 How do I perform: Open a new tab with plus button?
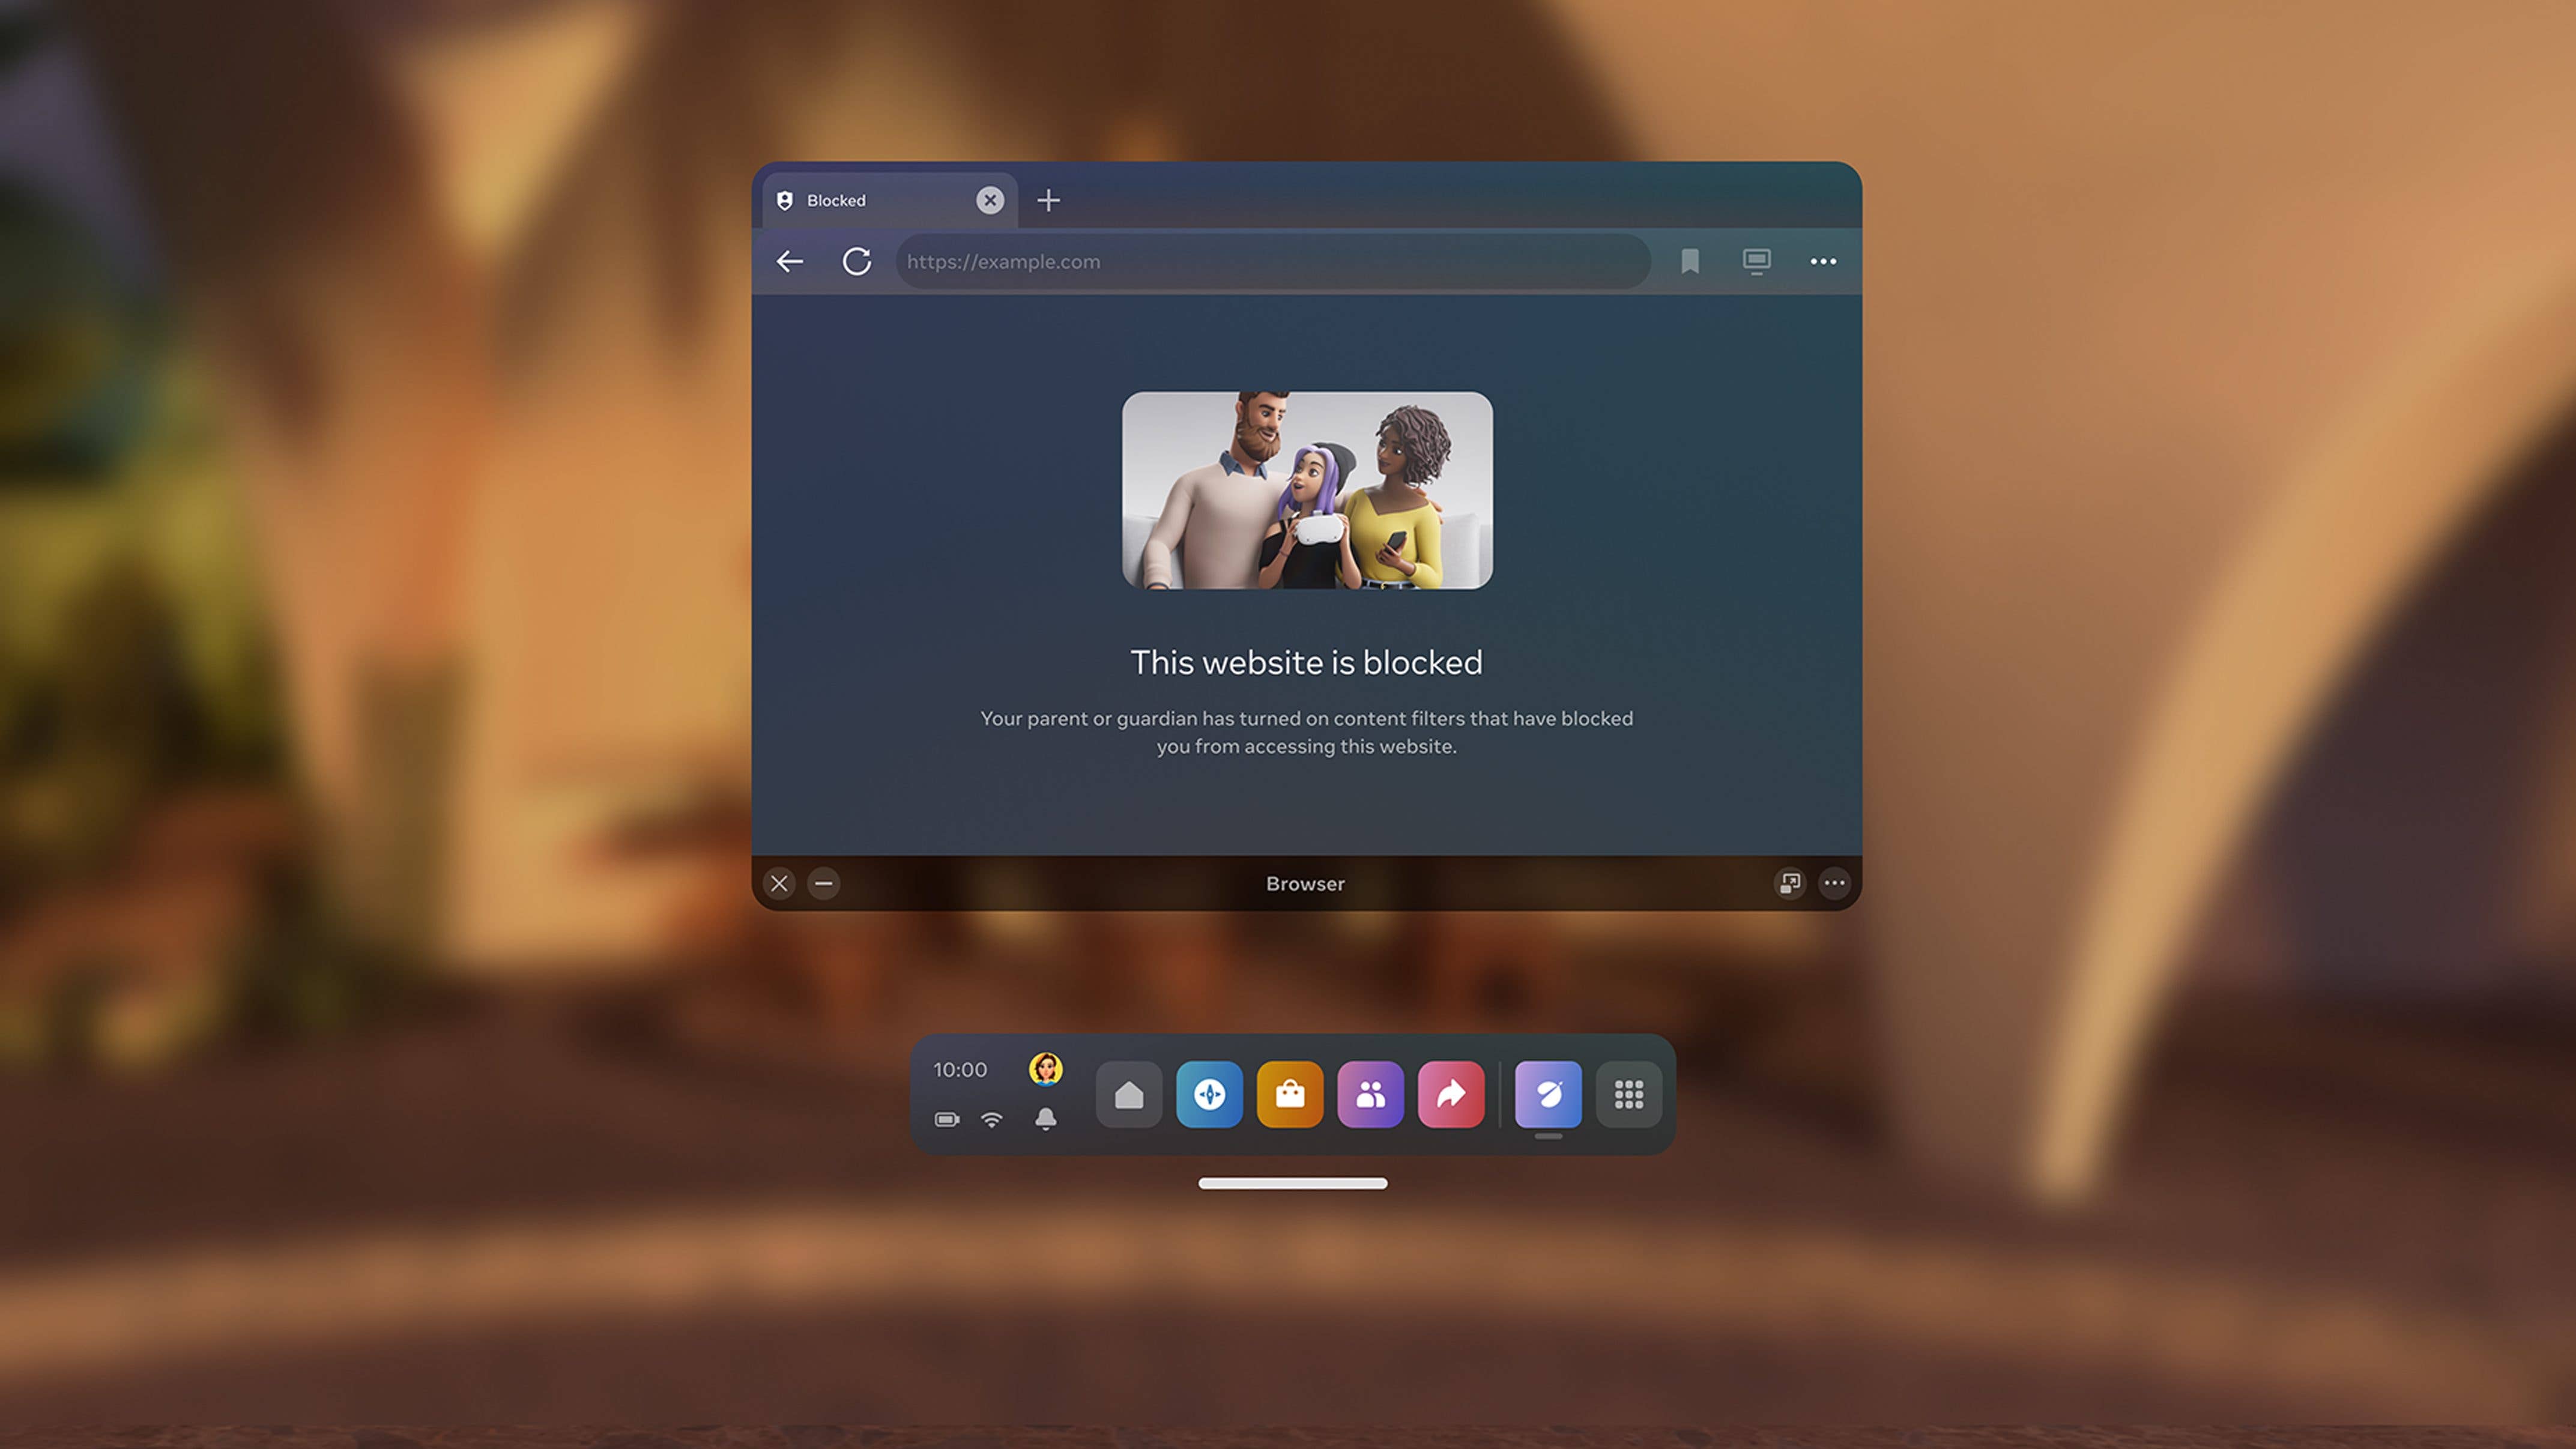click(1048, 201)
